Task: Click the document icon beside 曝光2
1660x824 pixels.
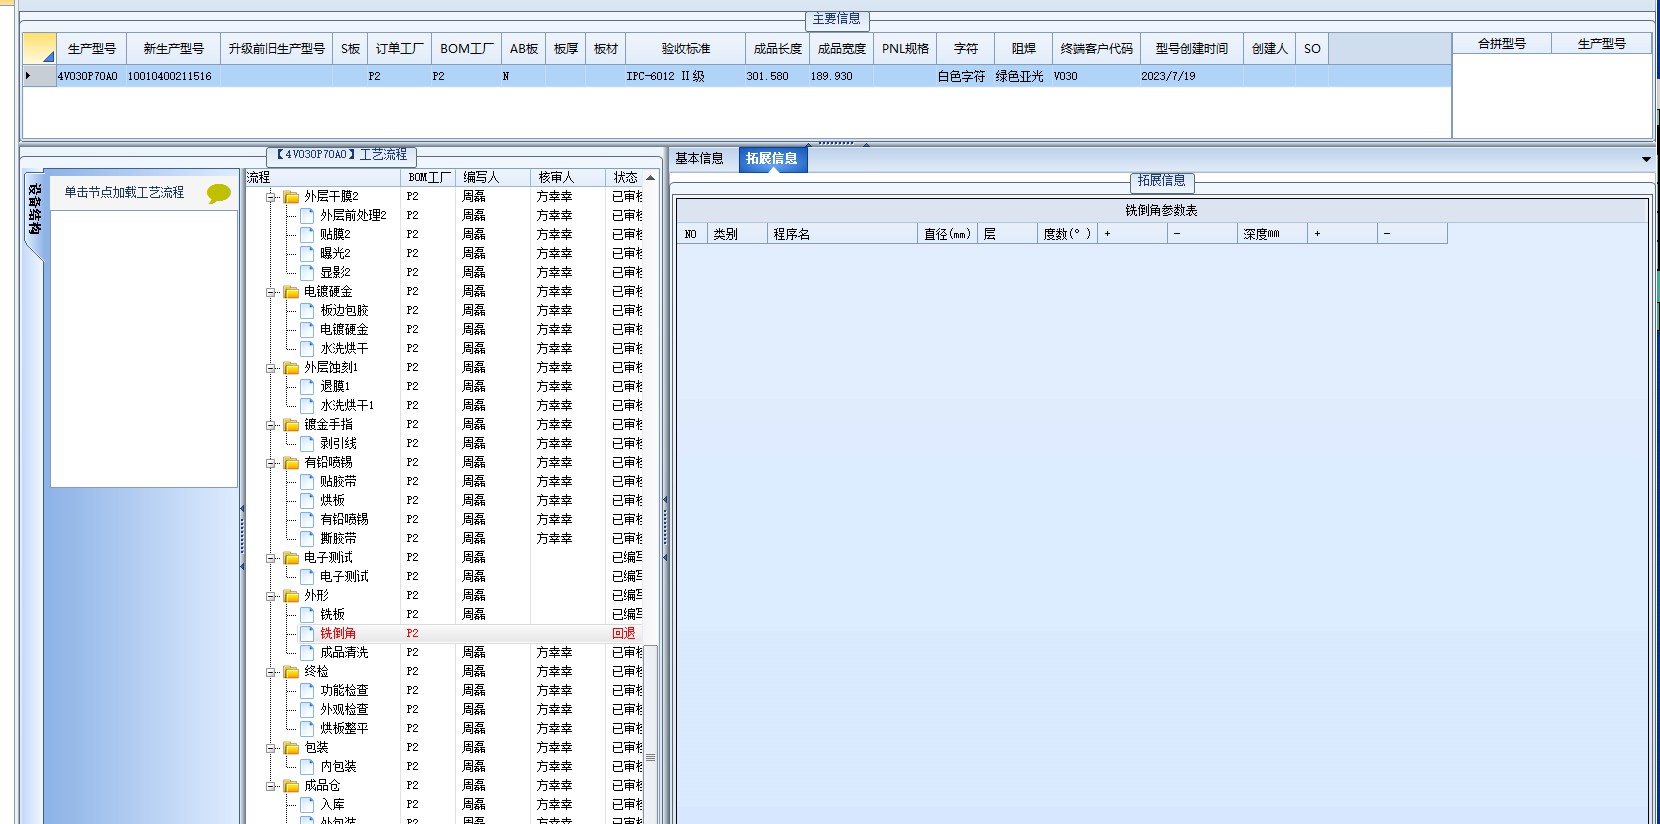Action: point(307,254)
